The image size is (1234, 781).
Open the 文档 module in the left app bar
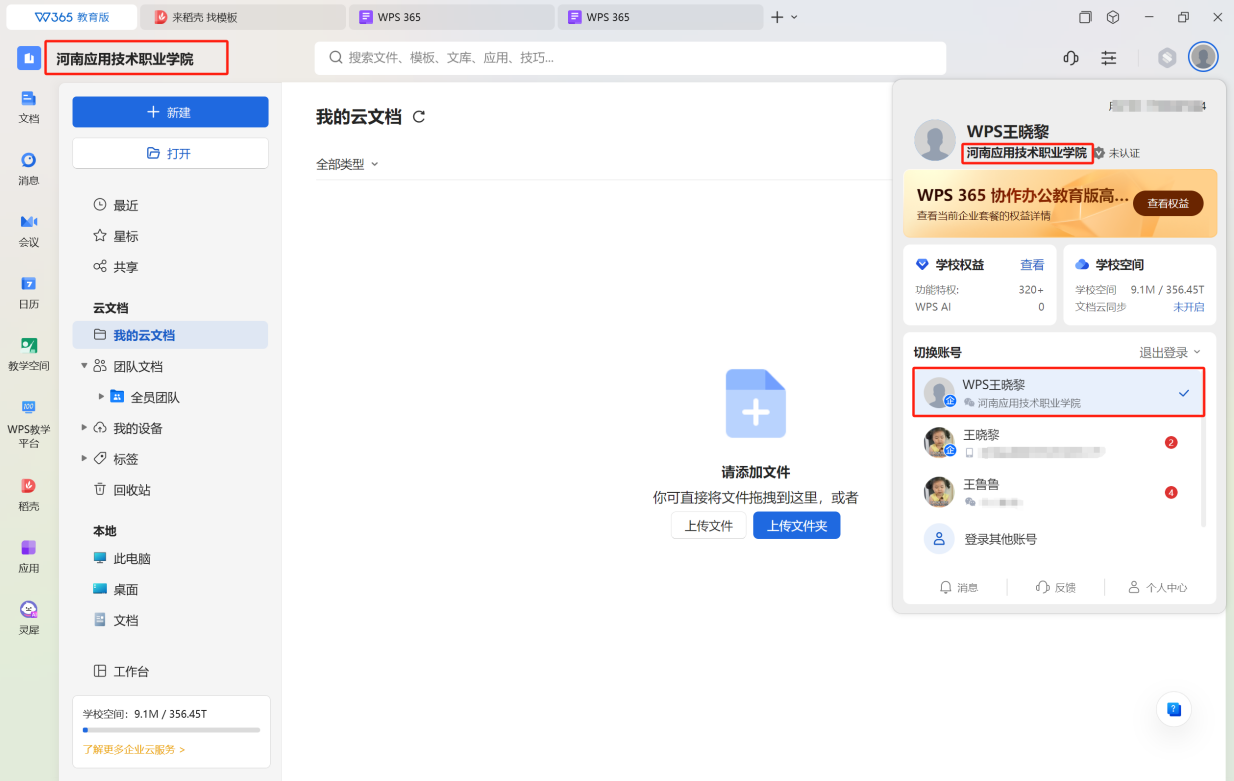(29, 106)
